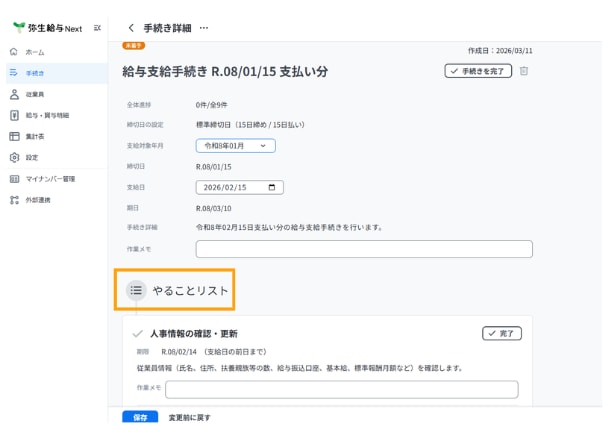The height and width of the screenshot is (440, 609).
Task: Open the calendar picker icon in 支給日
Action: [272, 187]
